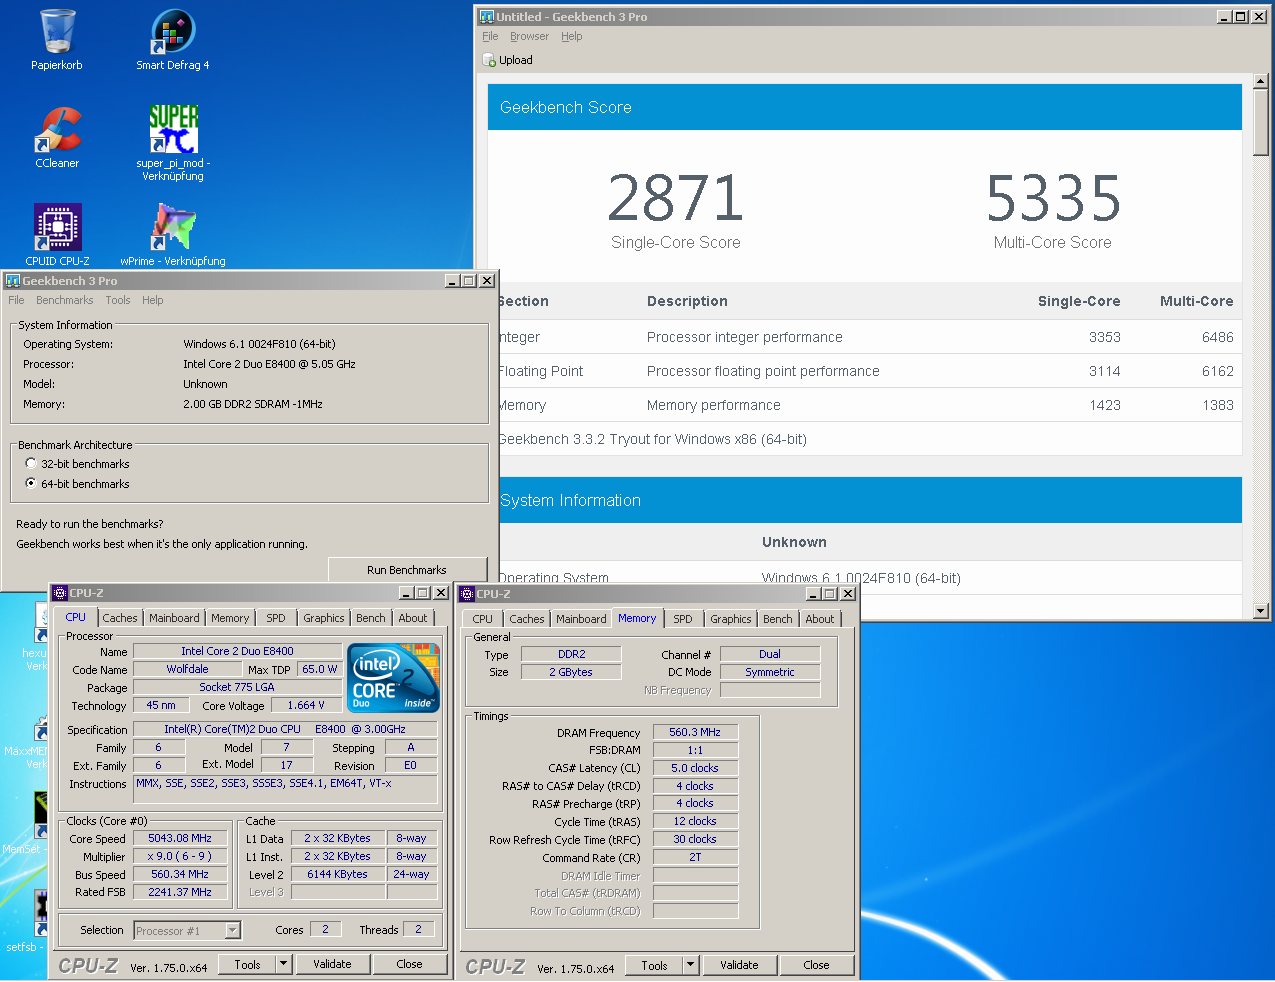Click the Upload icon in Geekbench results window
1275x982 pixels.
point(489,60)
